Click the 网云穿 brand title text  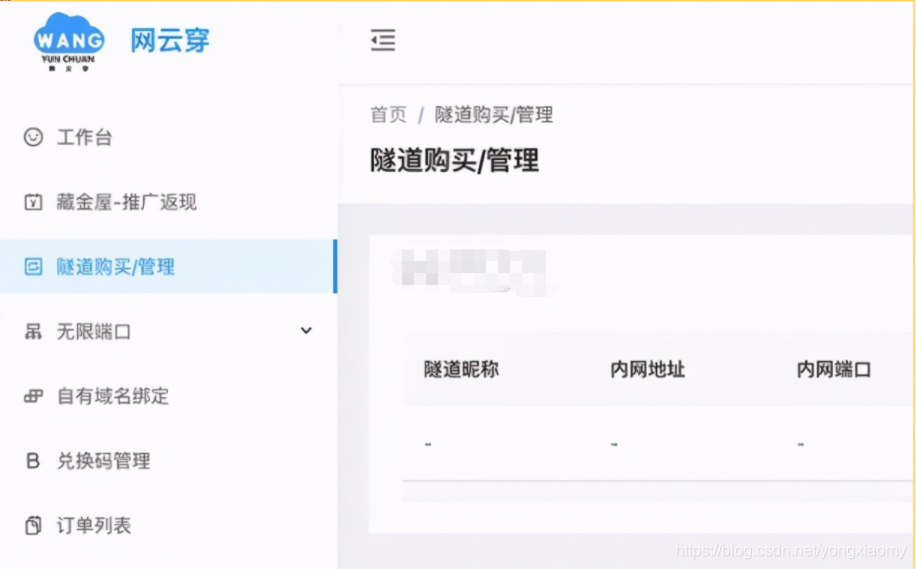click(169, 40)
